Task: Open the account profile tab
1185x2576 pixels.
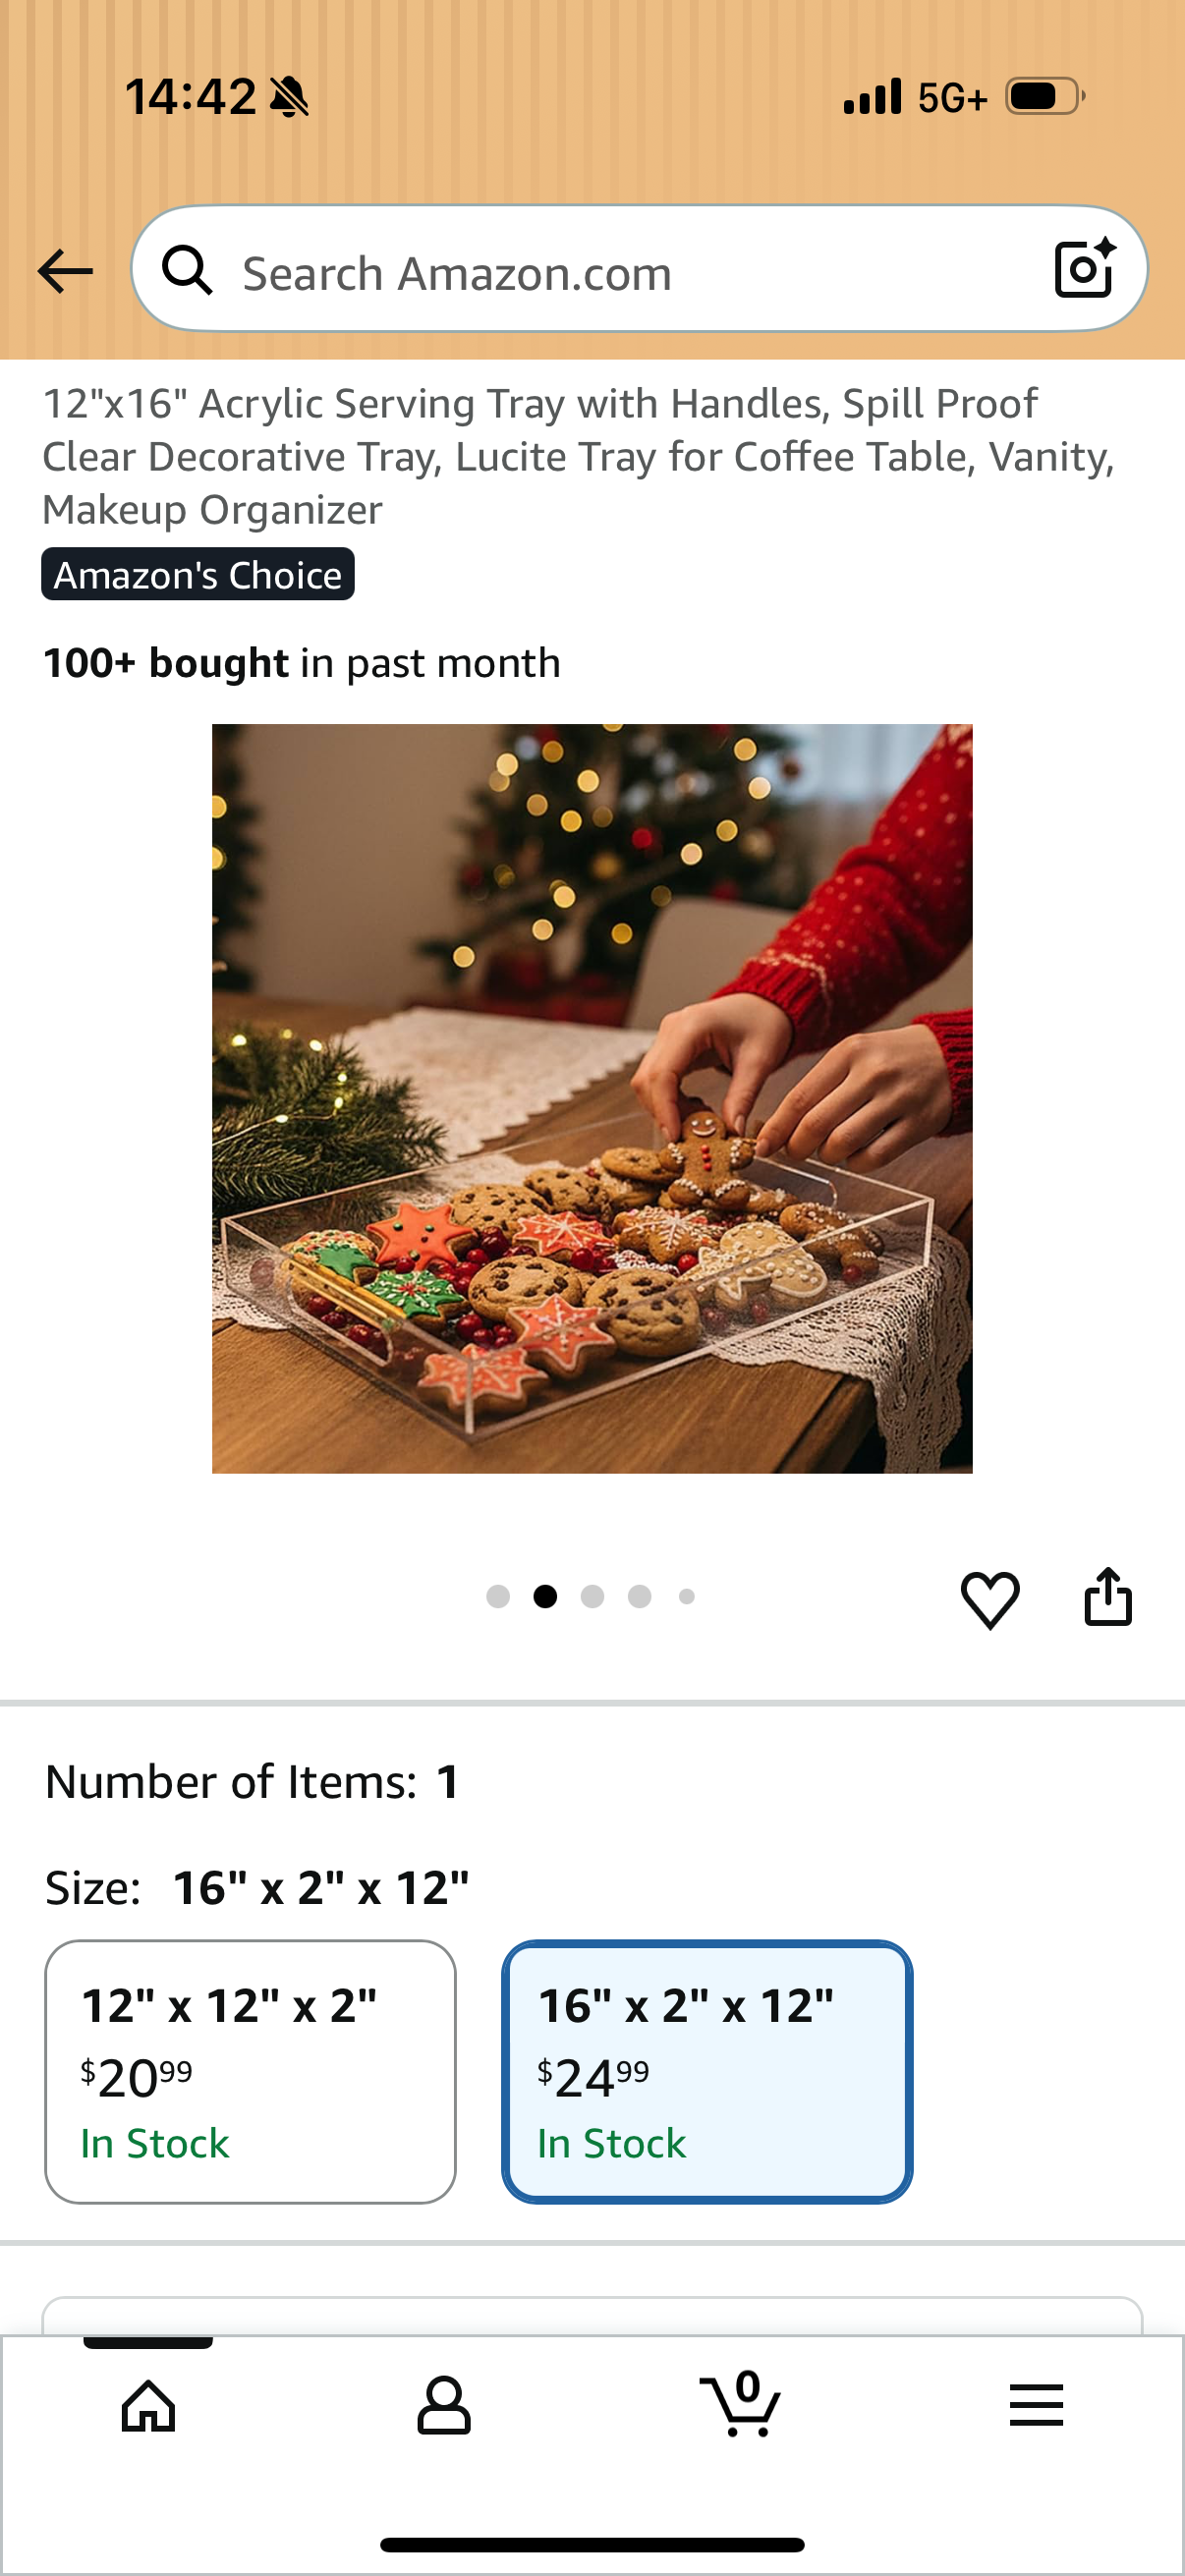Action: 444,2405
